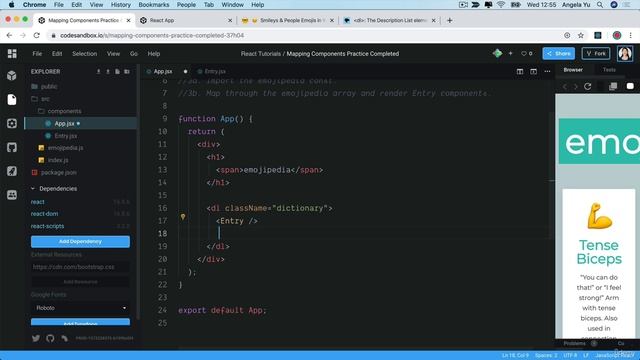Click the Add Resource button
Image resolution: width=640 pixels, height=360 pixels.
pos(80,282)
